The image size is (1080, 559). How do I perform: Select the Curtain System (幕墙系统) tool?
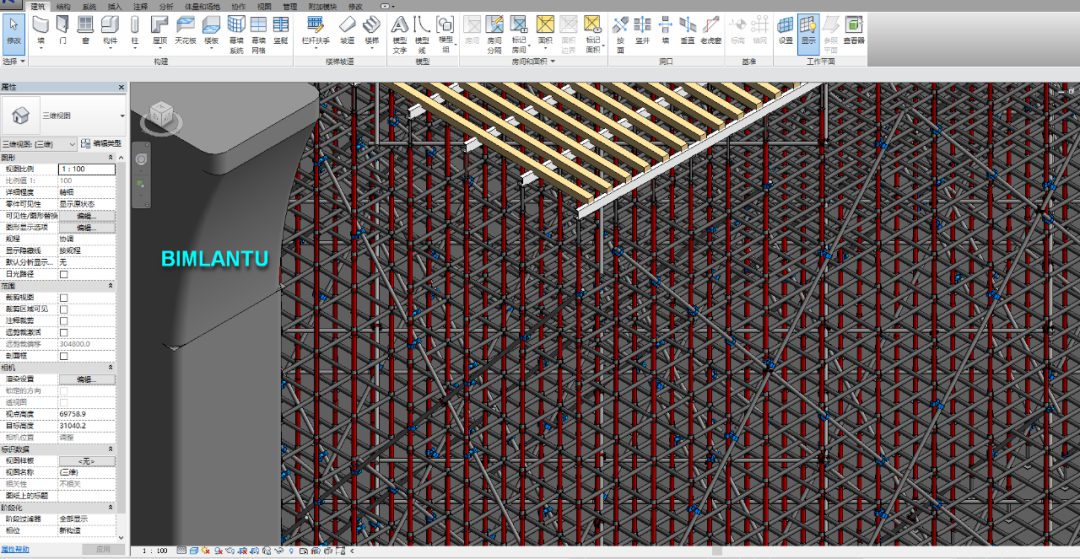(x=236, y=34)
